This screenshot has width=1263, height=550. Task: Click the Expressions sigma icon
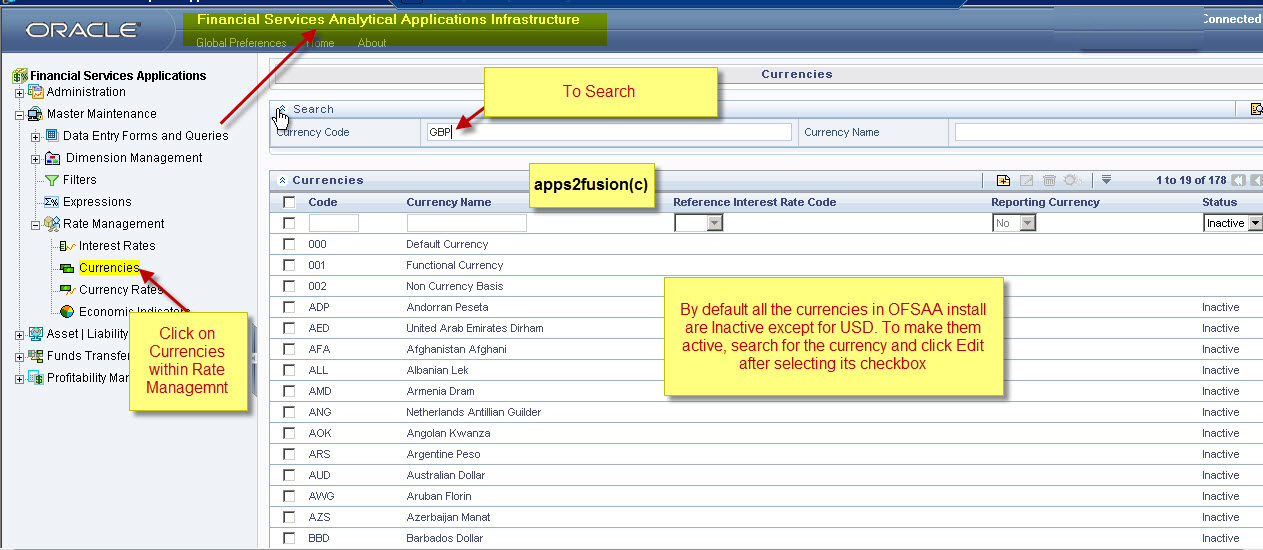click(52, 202)
